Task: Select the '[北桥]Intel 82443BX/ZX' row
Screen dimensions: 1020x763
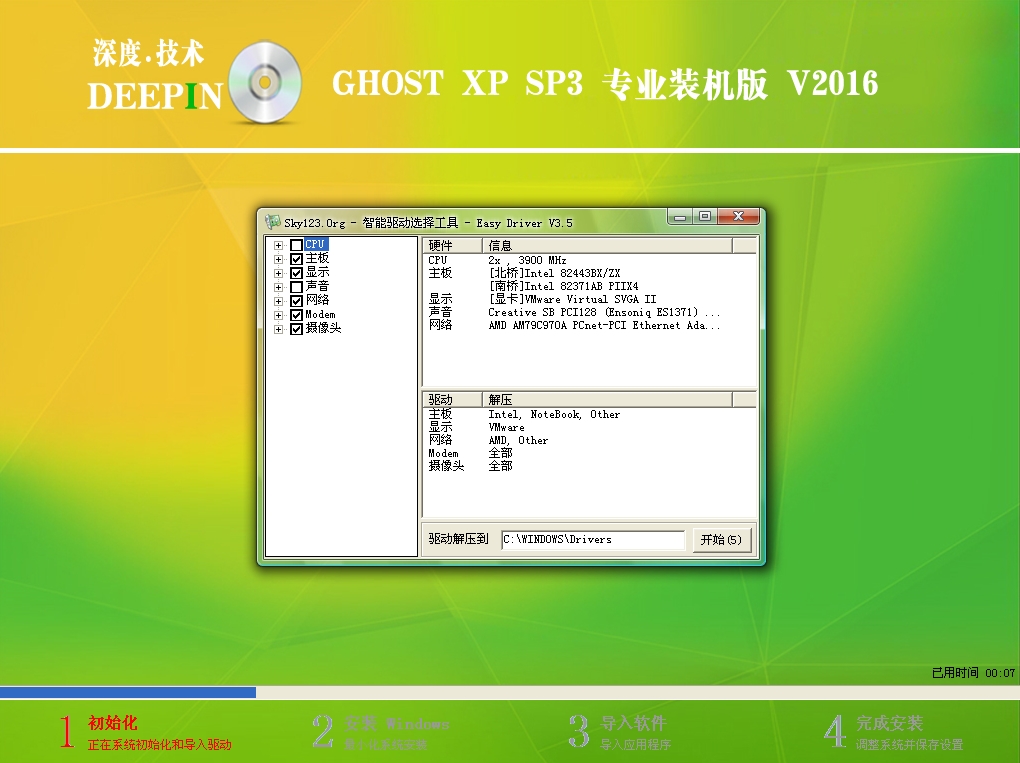Action: (589, 273)
